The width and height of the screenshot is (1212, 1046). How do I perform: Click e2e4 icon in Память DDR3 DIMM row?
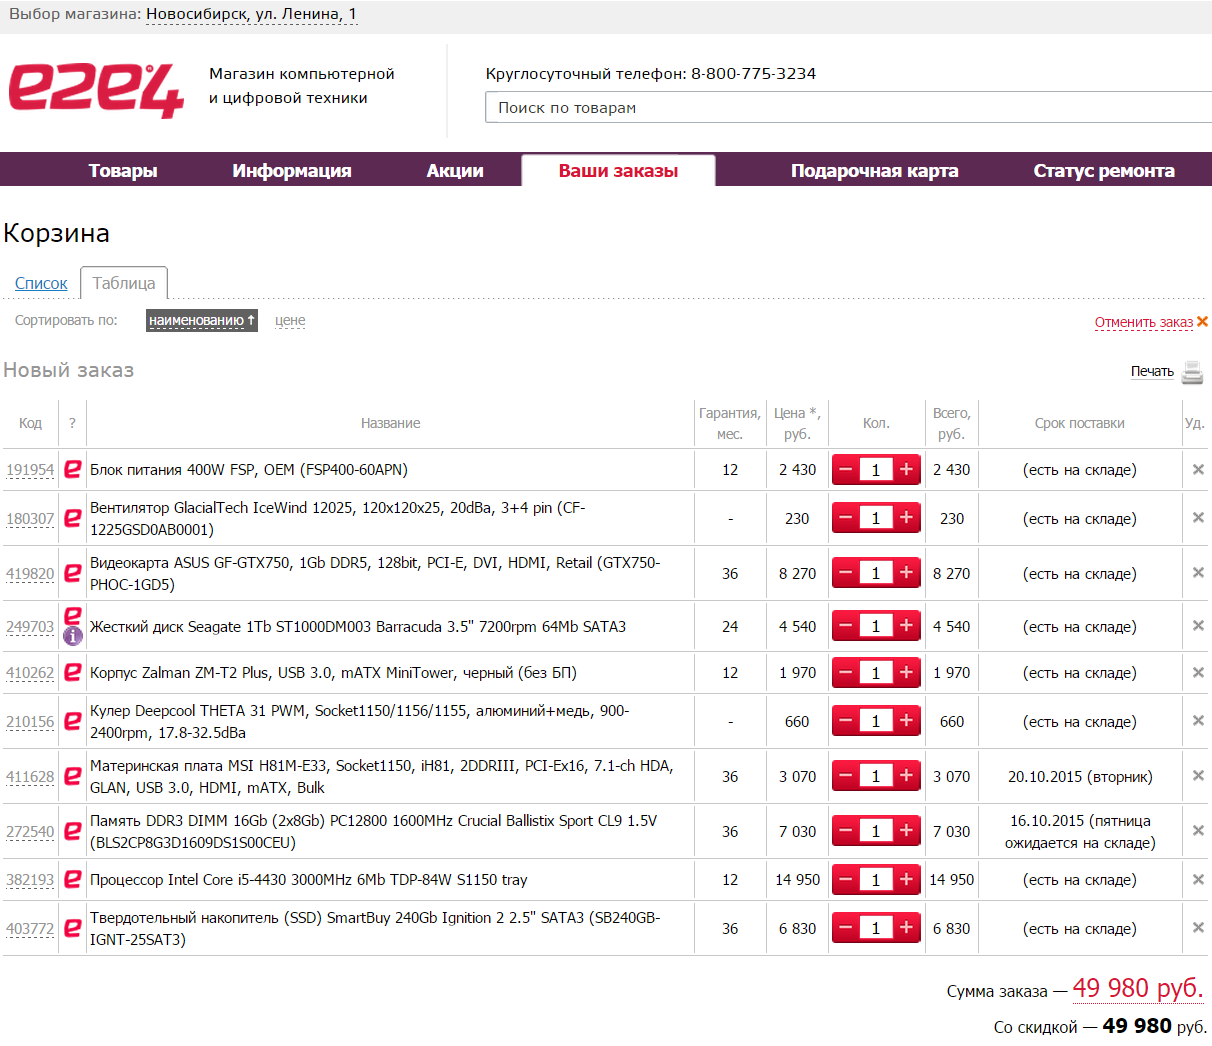73,831
